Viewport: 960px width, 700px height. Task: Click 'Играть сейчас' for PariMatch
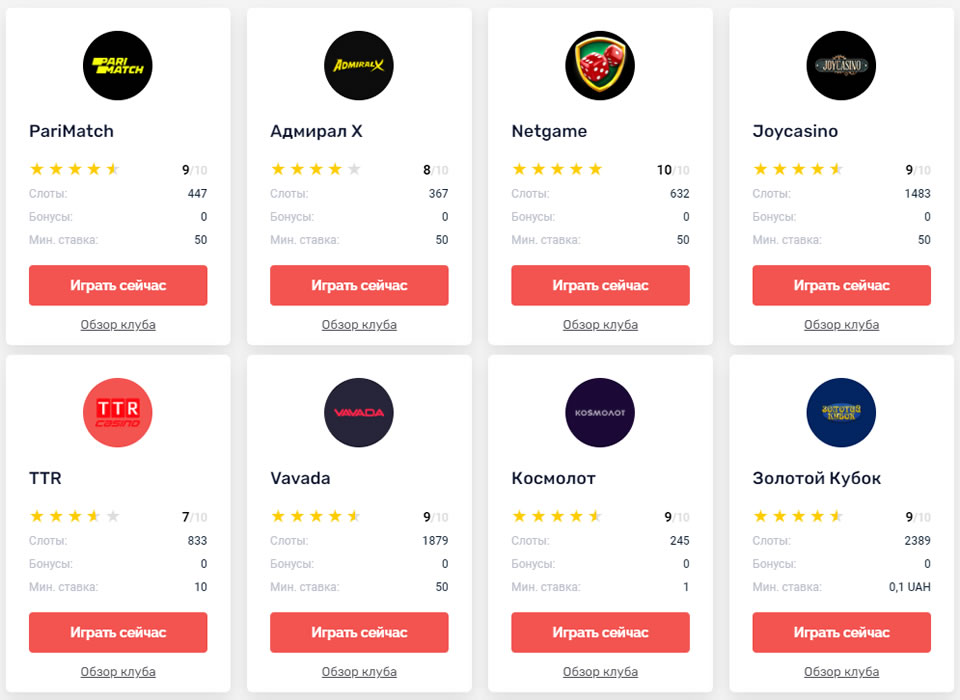point(118,285)
